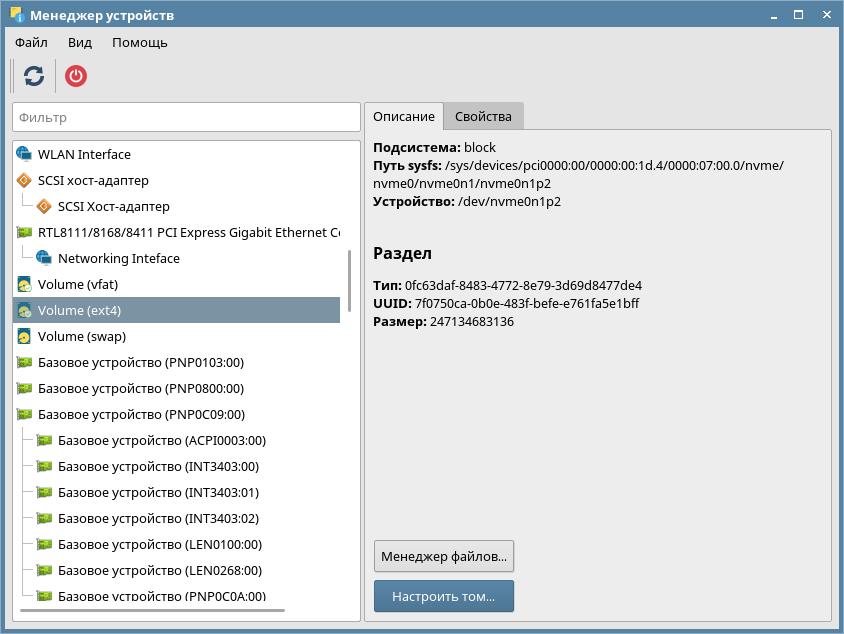Click the SCSI хост-адаптер parent icon

coord(24,180)
